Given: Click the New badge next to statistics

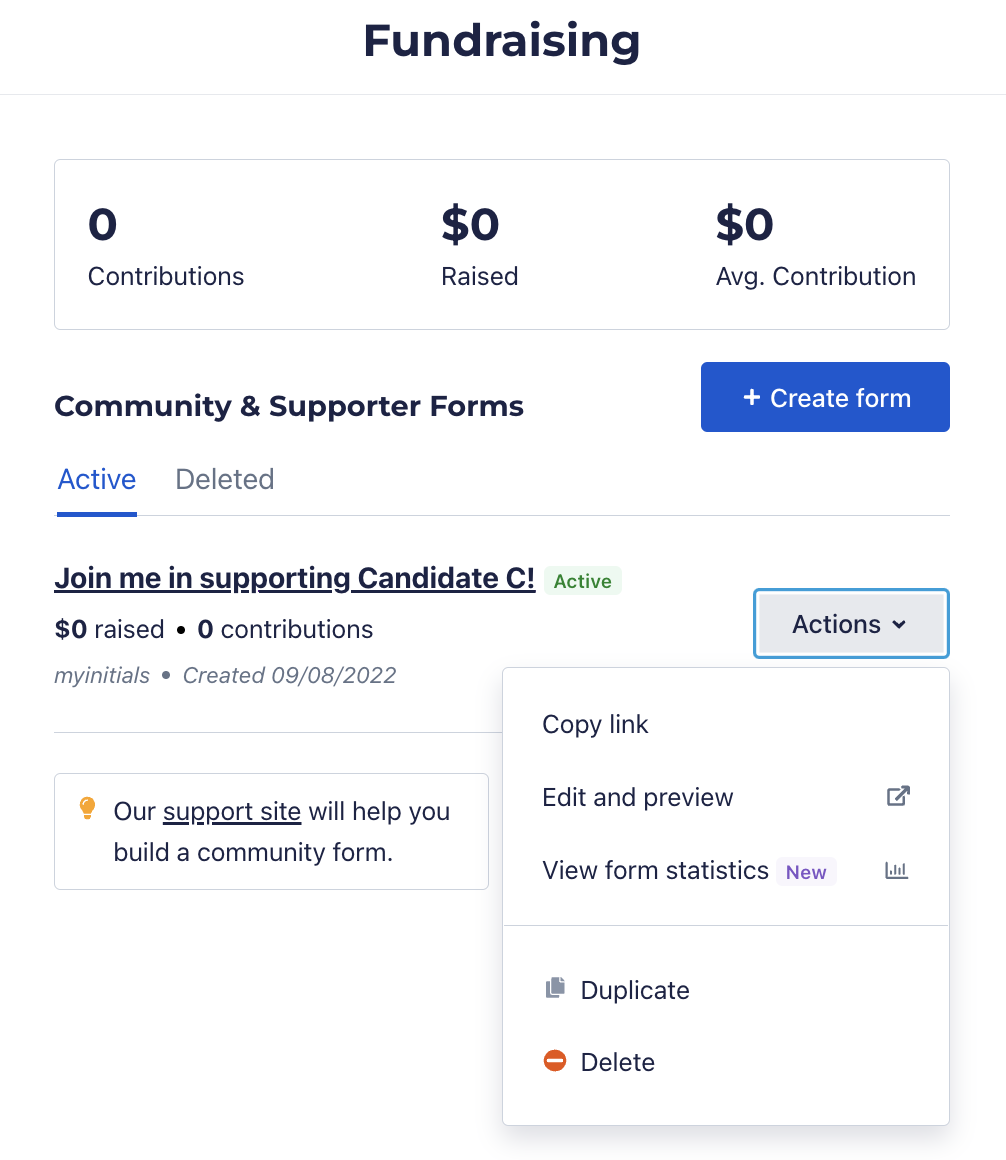Looking at the screenshot, I should 806,872.
